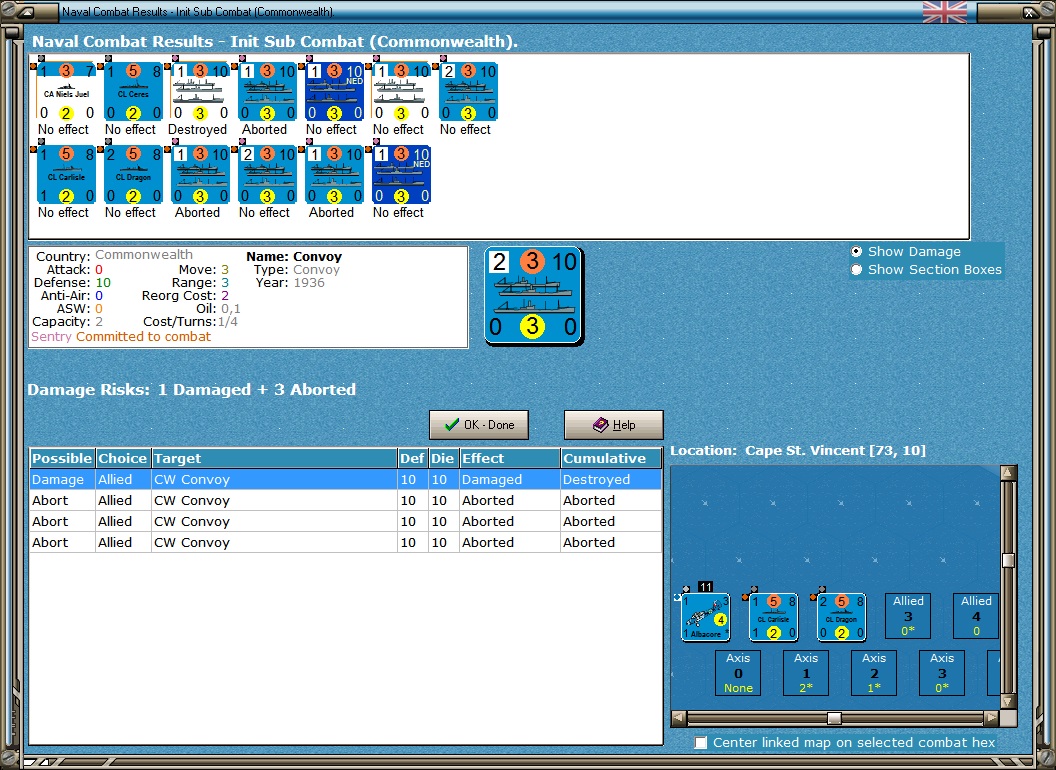Click the map horizontal scrollbar thumb
Screen dimensions: 1056x770
(x=834, y=718)
